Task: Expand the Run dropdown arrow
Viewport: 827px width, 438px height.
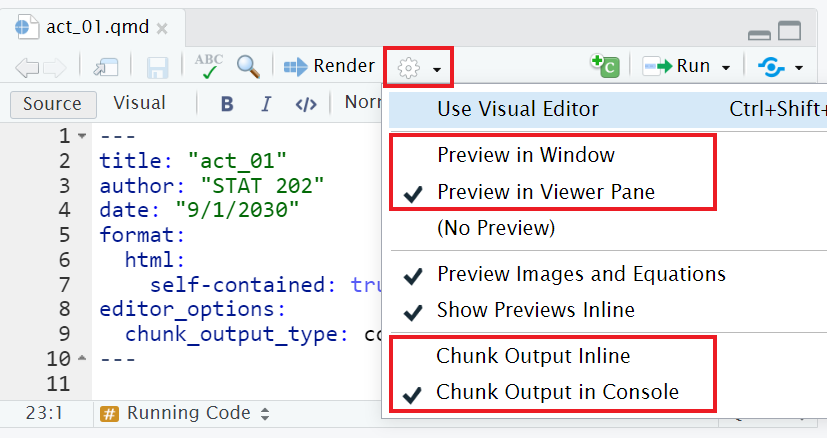Action: click(x=726, y=68)
